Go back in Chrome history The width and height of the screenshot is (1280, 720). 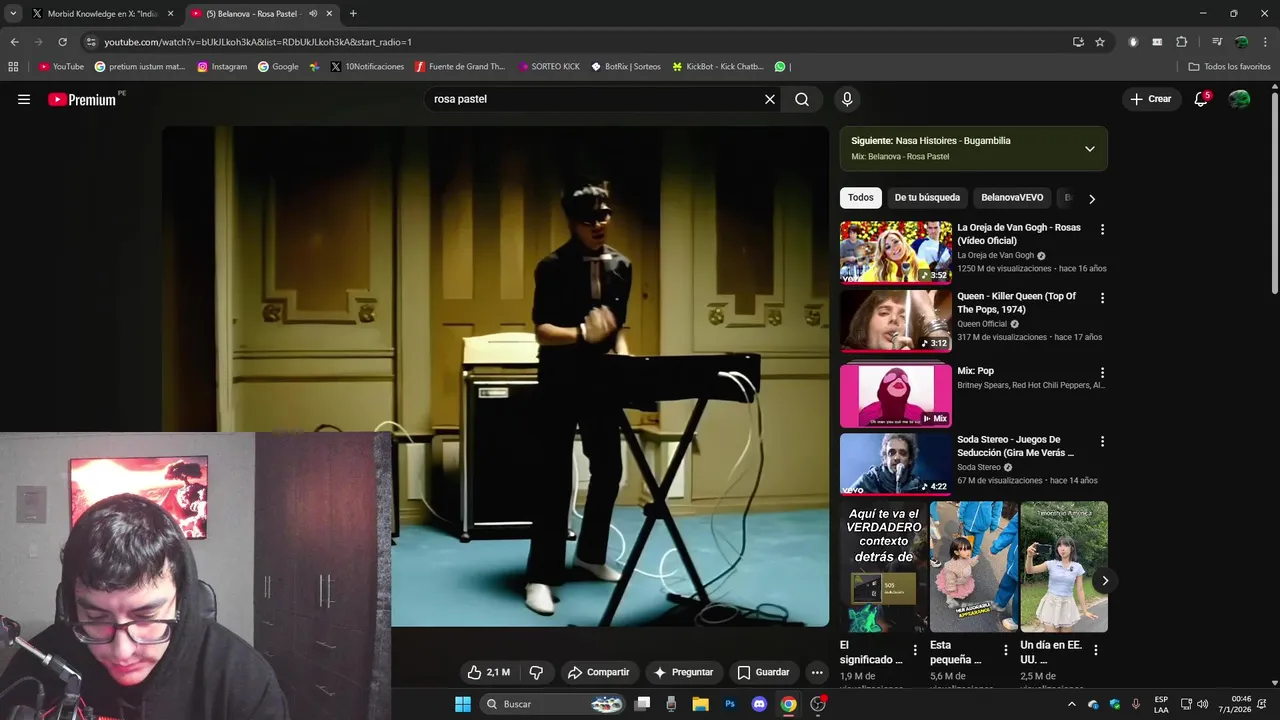pos(14,42)
